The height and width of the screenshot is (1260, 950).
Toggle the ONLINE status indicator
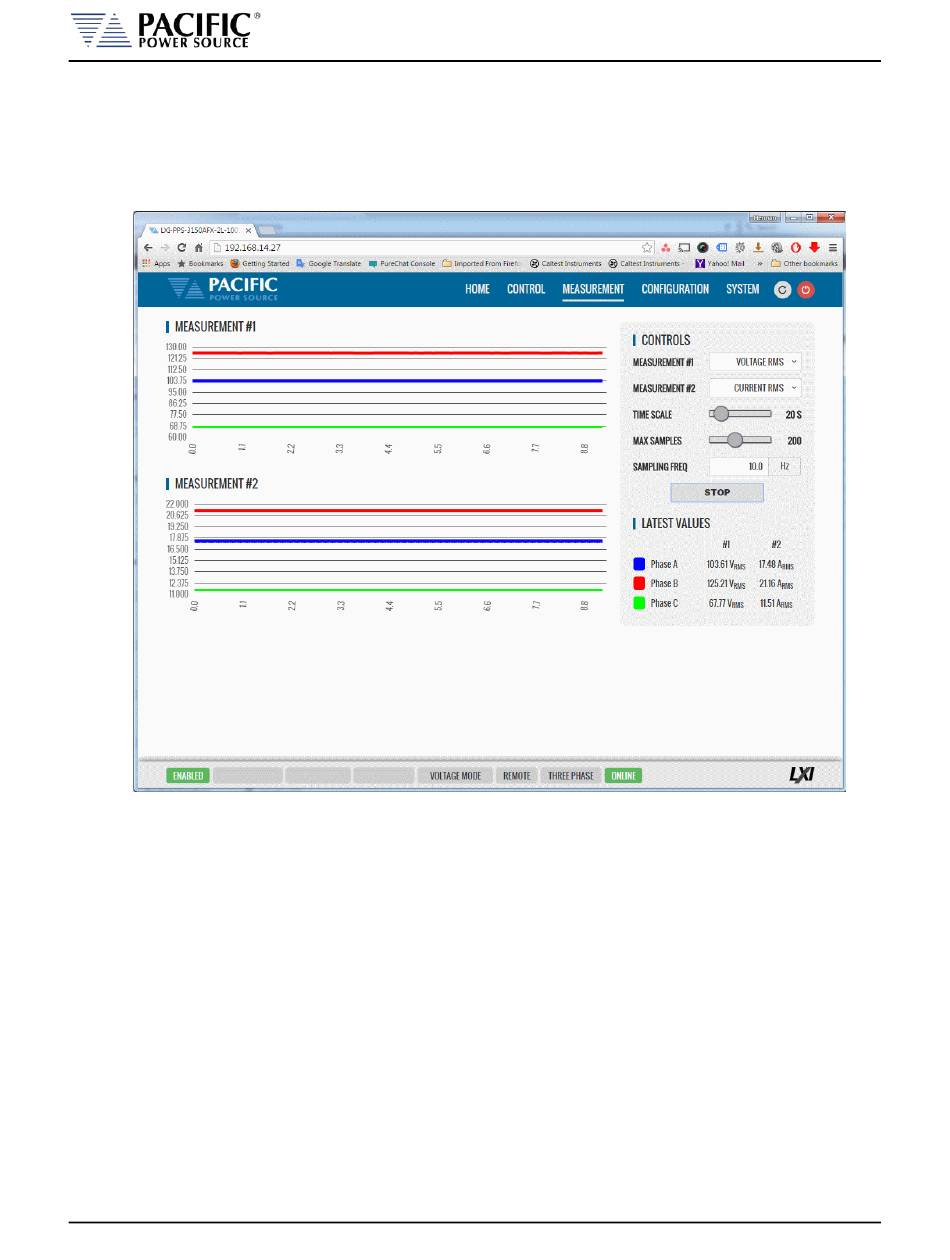coord(623,776)
